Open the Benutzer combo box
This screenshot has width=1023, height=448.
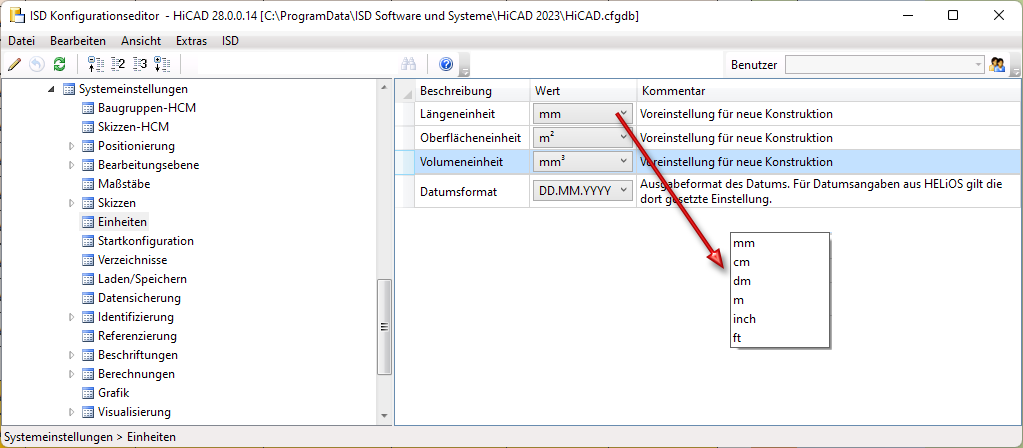[x=884, y=65]
